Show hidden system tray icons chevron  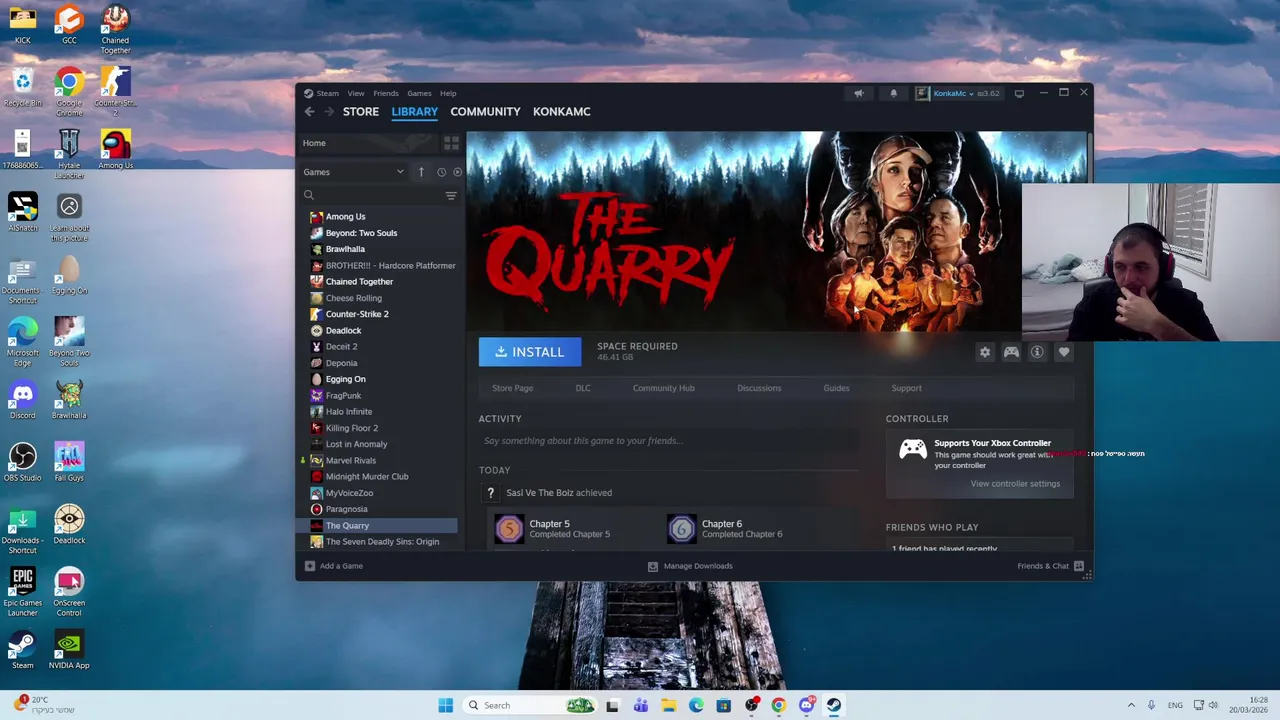(1131, 705)
